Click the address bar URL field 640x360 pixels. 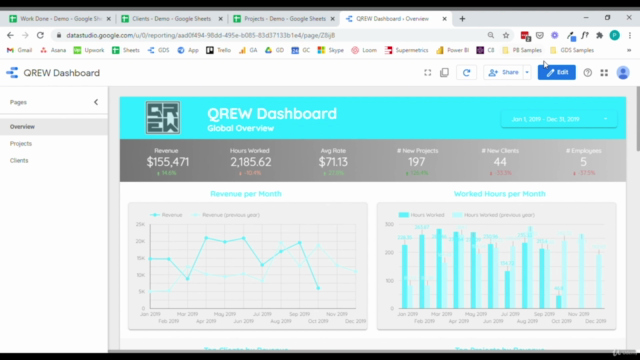269,36
